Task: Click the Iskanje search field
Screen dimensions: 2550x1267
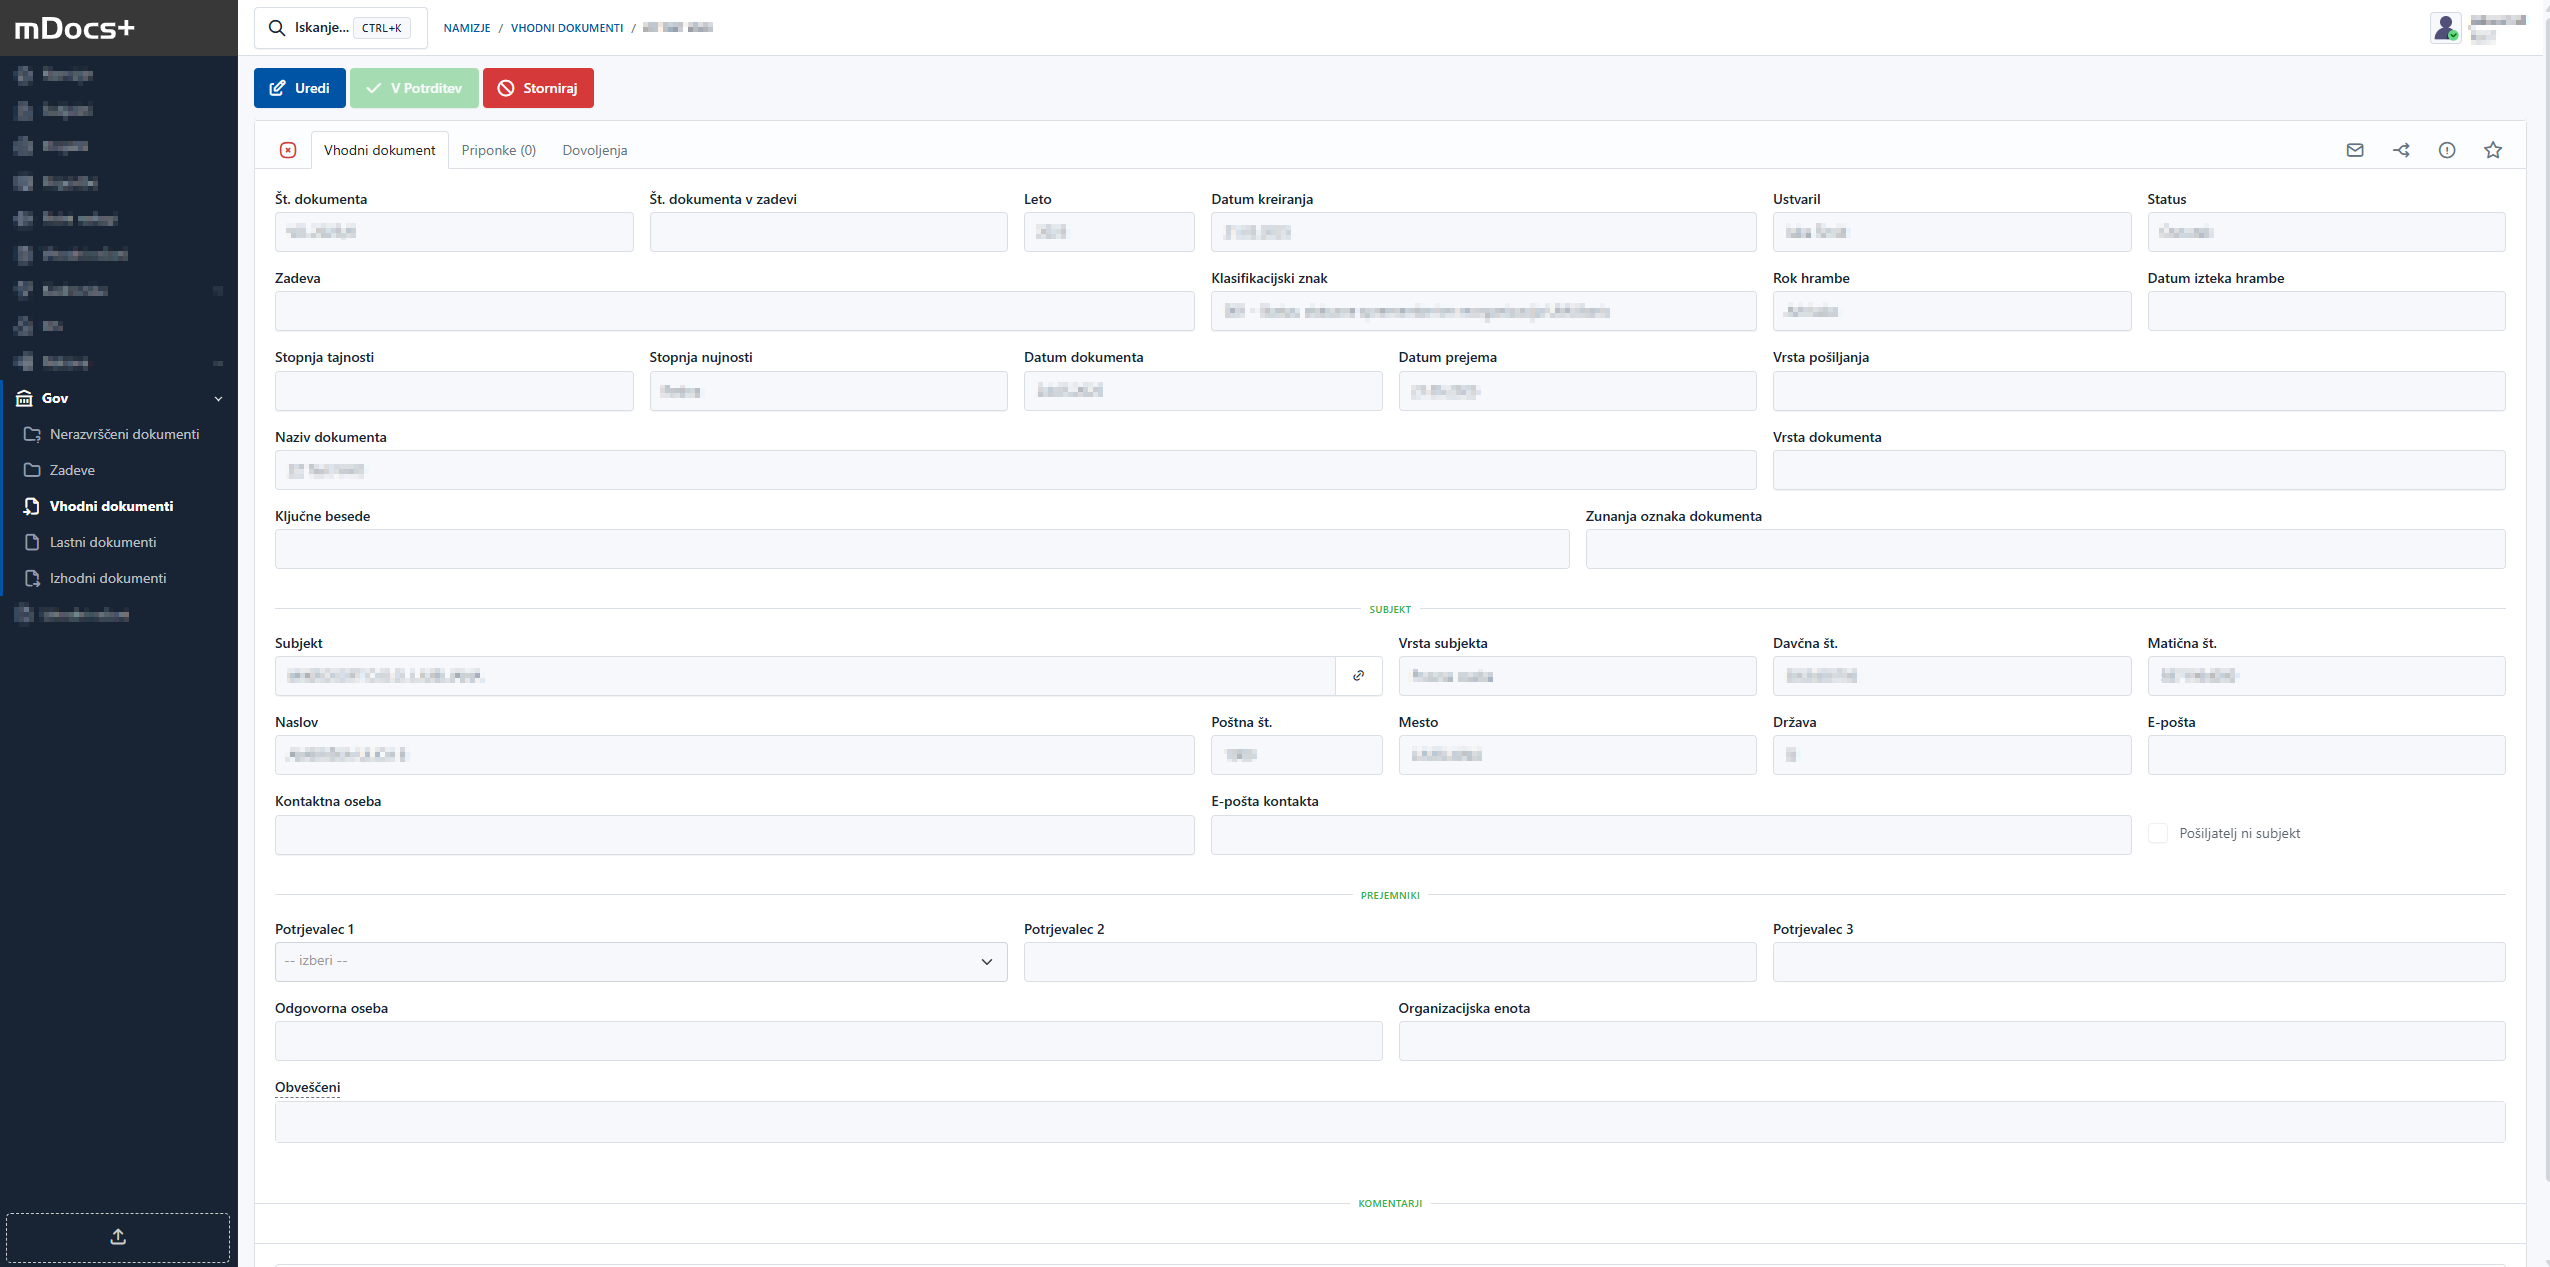Action: point(320,27)
